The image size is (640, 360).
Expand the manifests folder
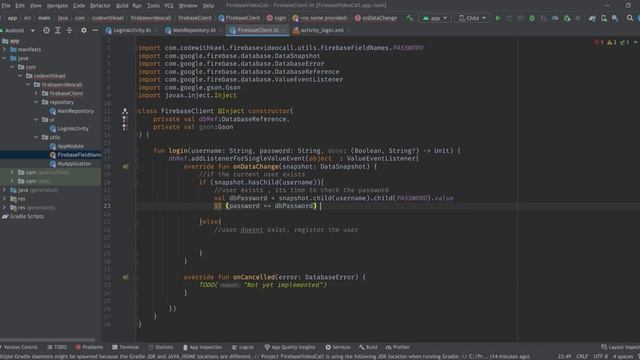pos(4,49)
